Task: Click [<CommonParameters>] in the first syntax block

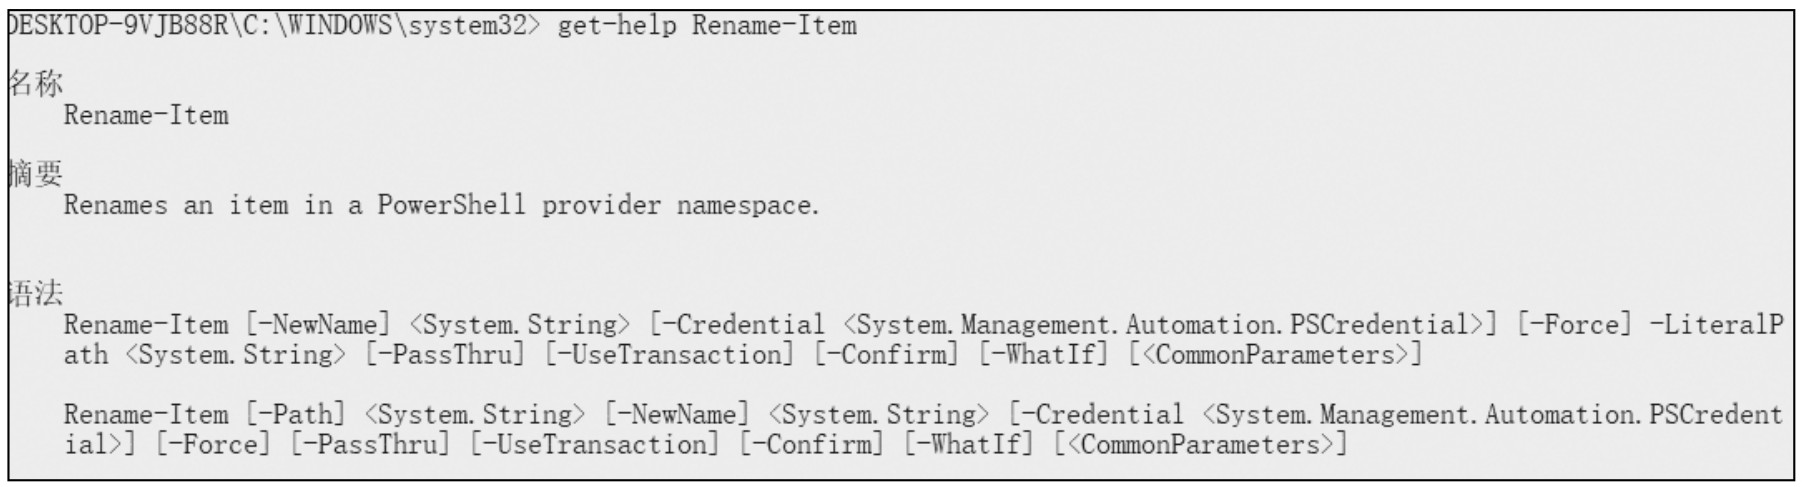Action: [x=1275, y=354]
